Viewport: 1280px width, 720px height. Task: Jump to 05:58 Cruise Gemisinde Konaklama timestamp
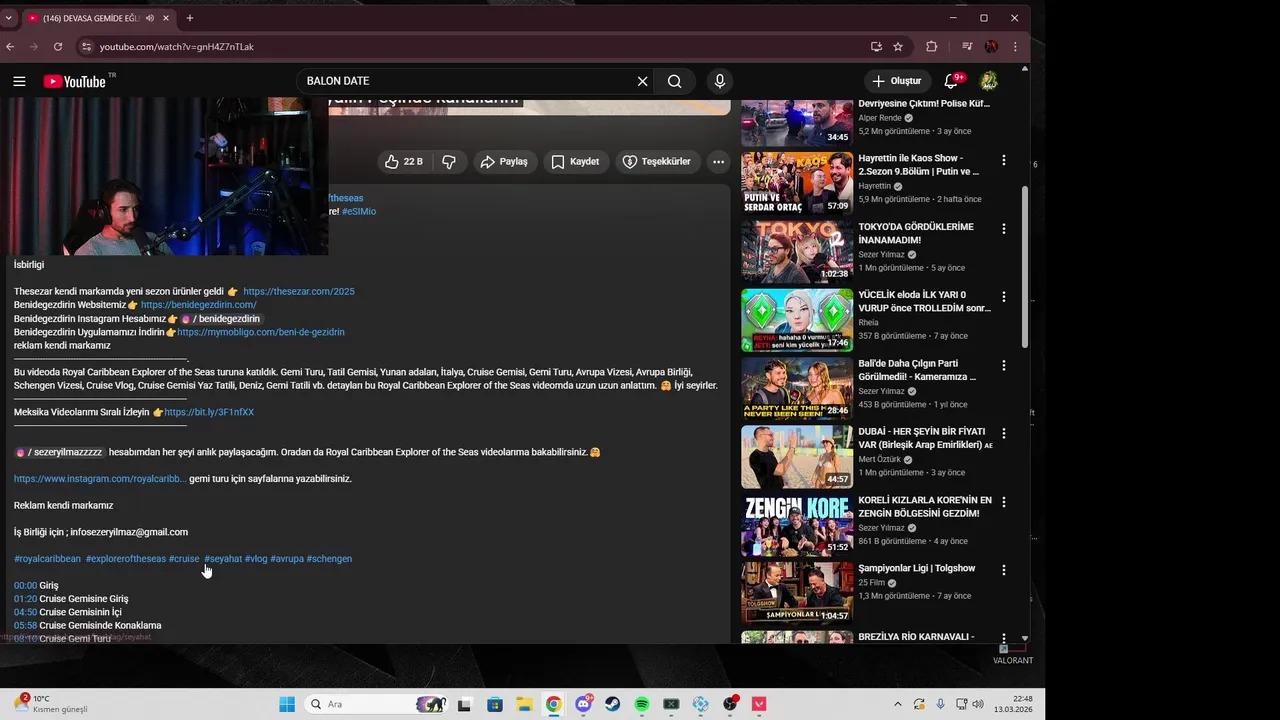[25, 626]
